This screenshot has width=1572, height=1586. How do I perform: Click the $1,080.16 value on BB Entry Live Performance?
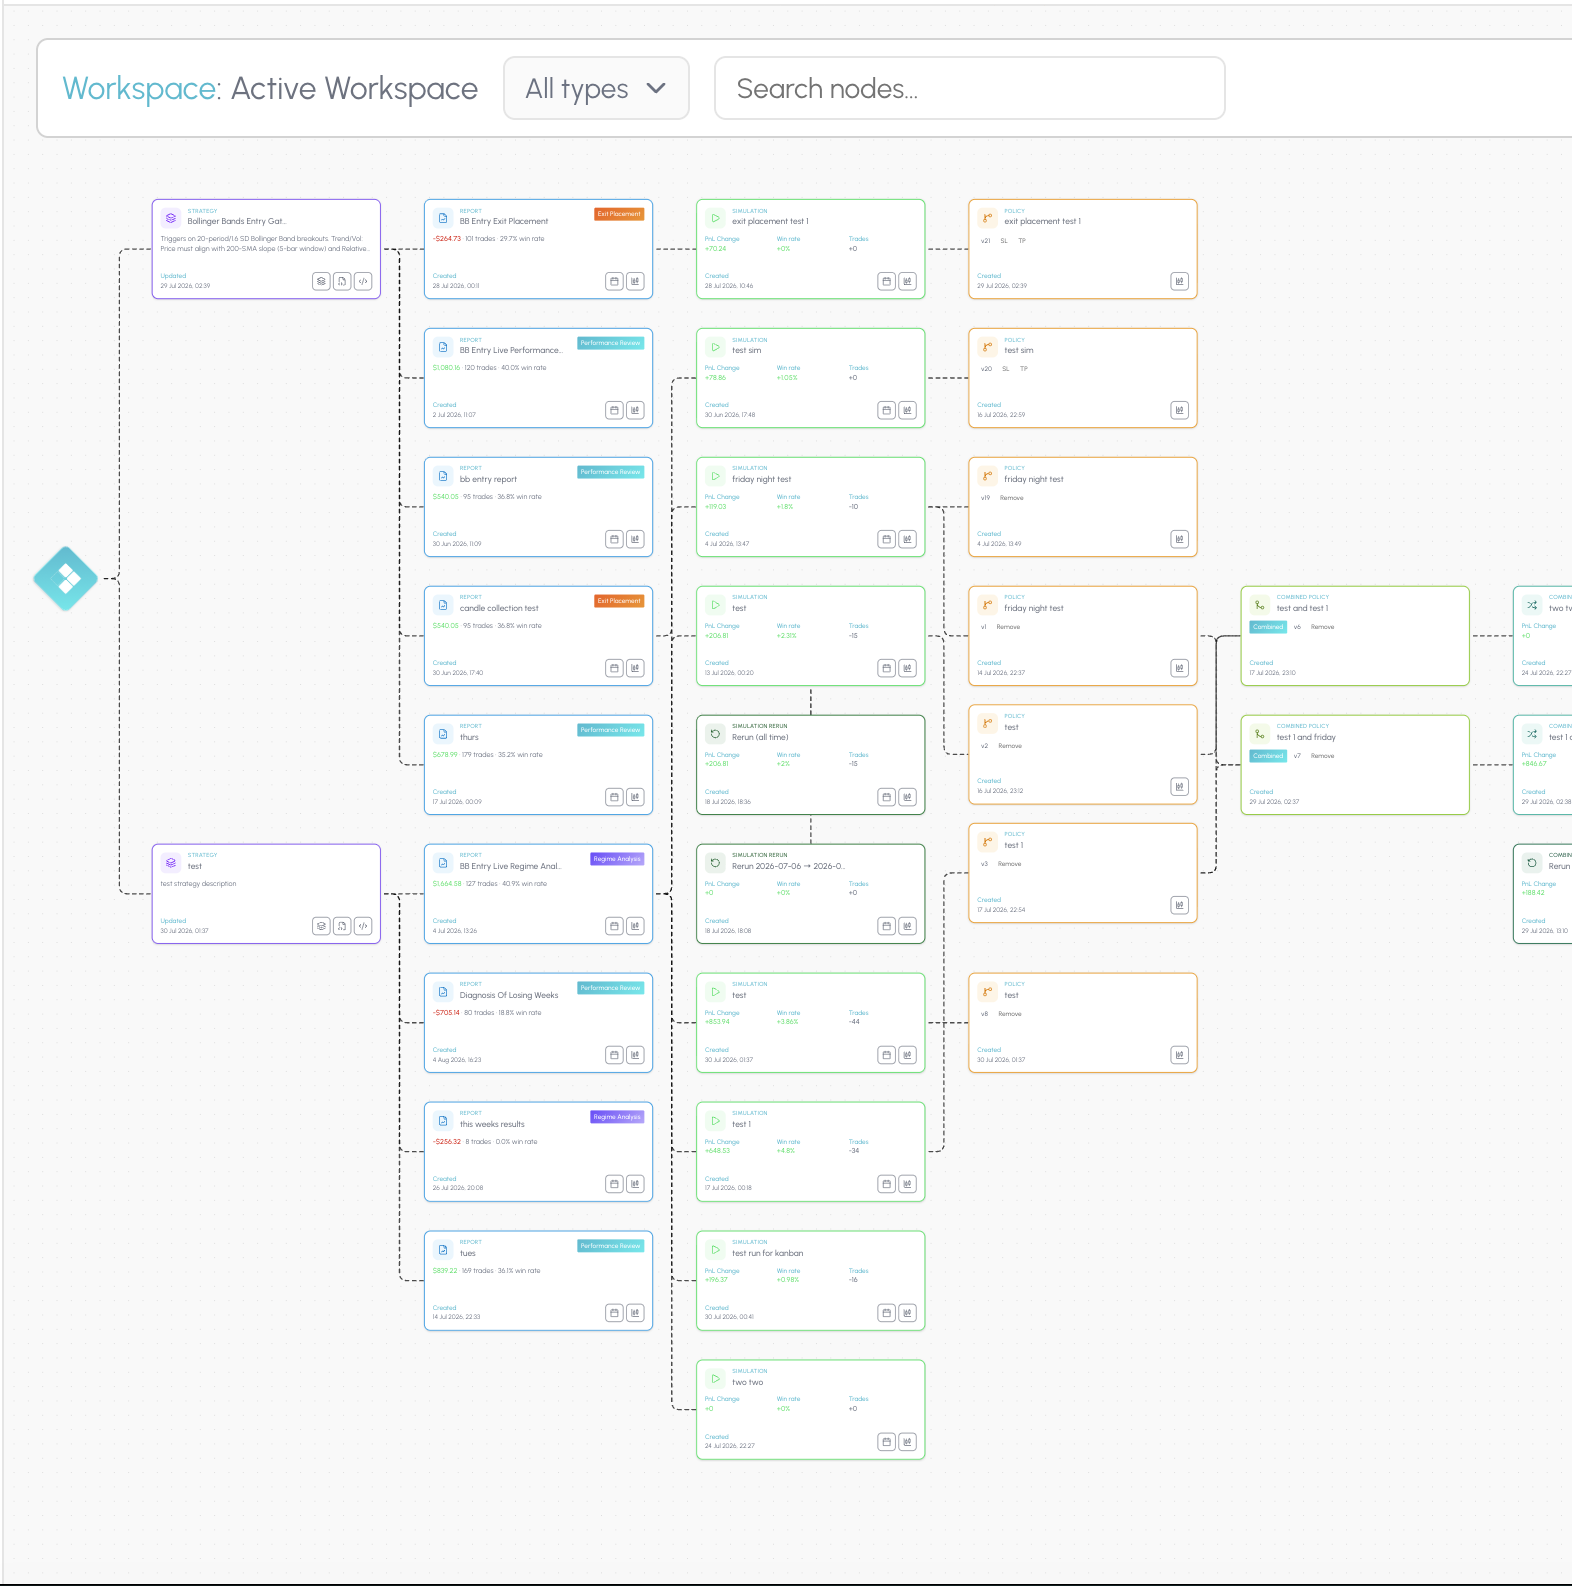pyautogui.click(x=446, y=368)
